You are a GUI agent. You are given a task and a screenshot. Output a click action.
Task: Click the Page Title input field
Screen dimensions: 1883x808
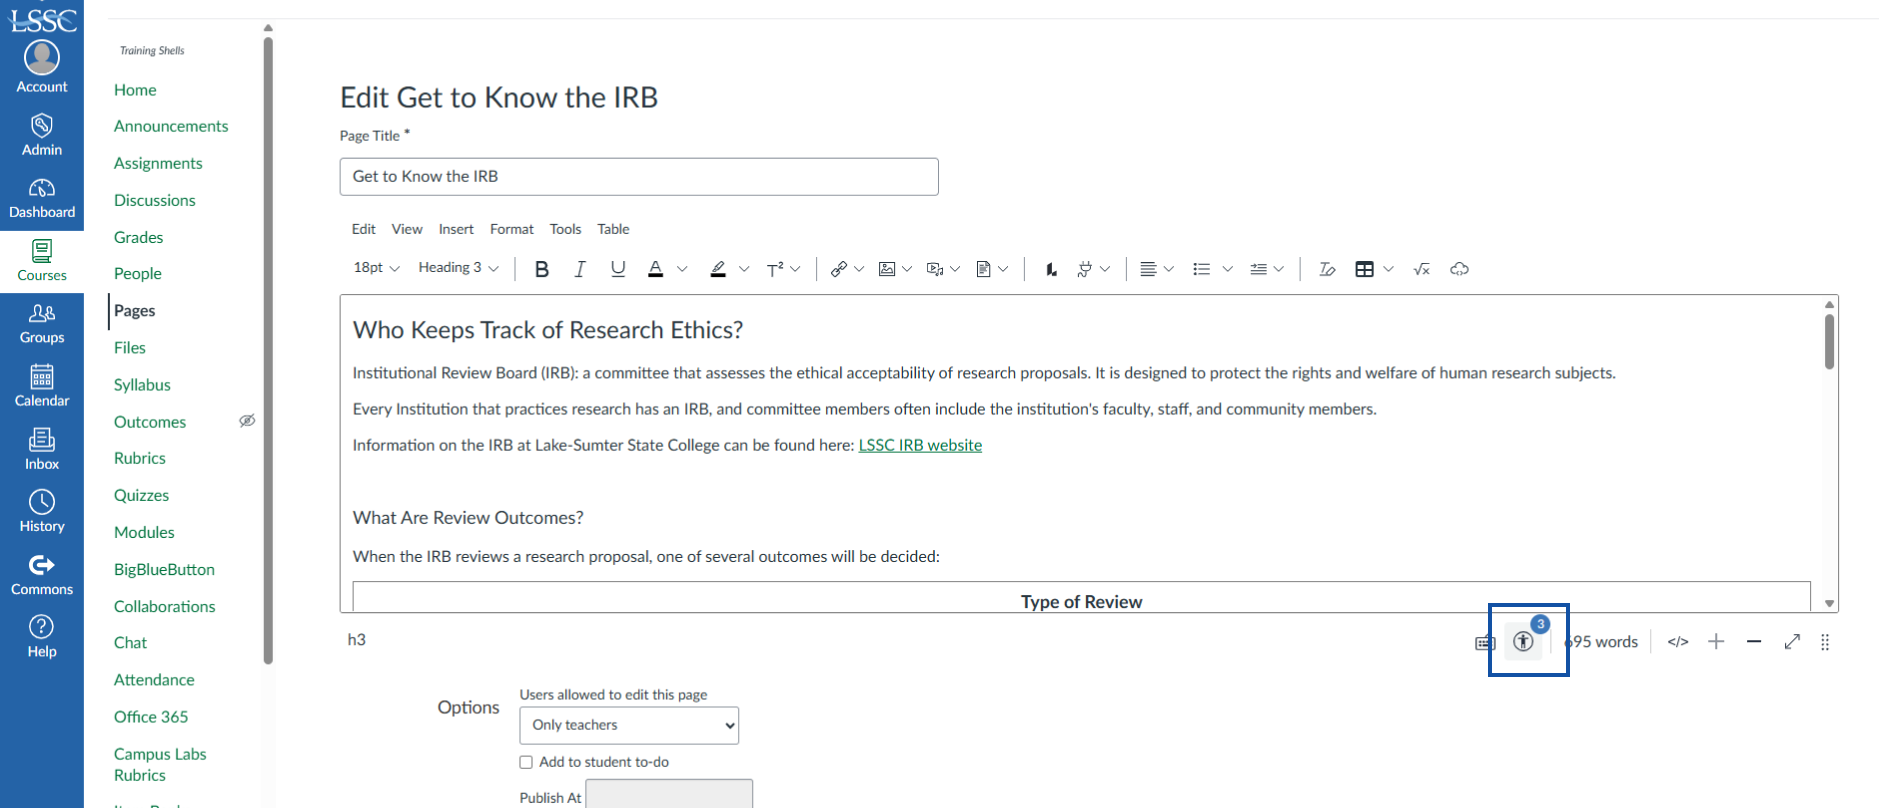point(638,177)
